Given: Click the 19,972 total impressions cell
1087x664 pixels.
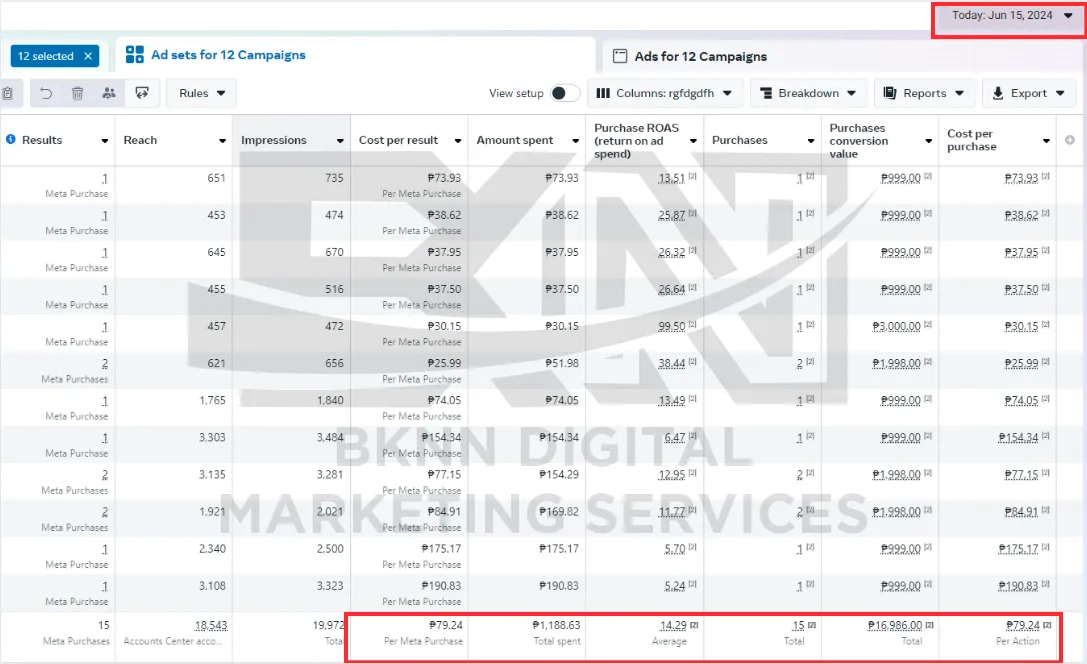Looking at the screenshot, I should pos(328,625).
